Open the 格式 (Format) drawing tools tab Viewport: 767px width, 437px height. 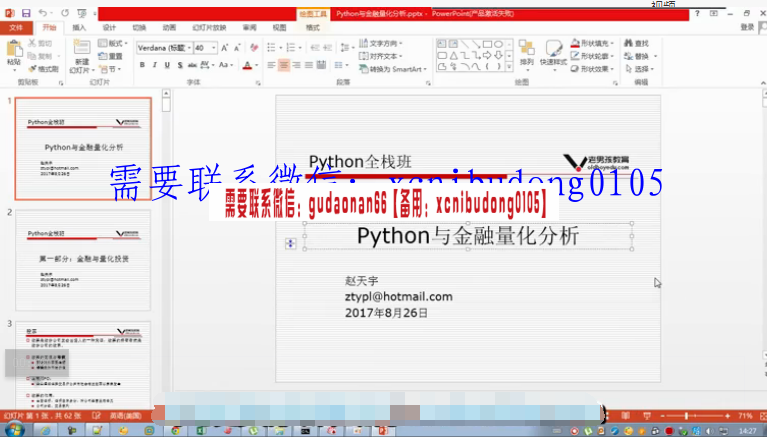point(313,27)
